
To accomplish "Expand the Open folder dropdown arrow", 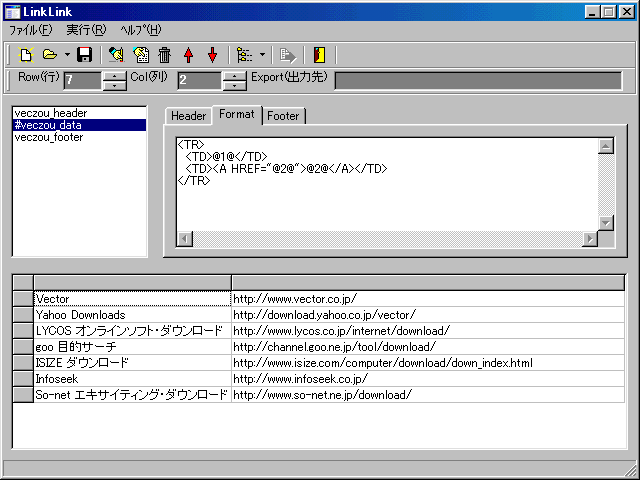I will pyautogui.click(x=67, y=55).
